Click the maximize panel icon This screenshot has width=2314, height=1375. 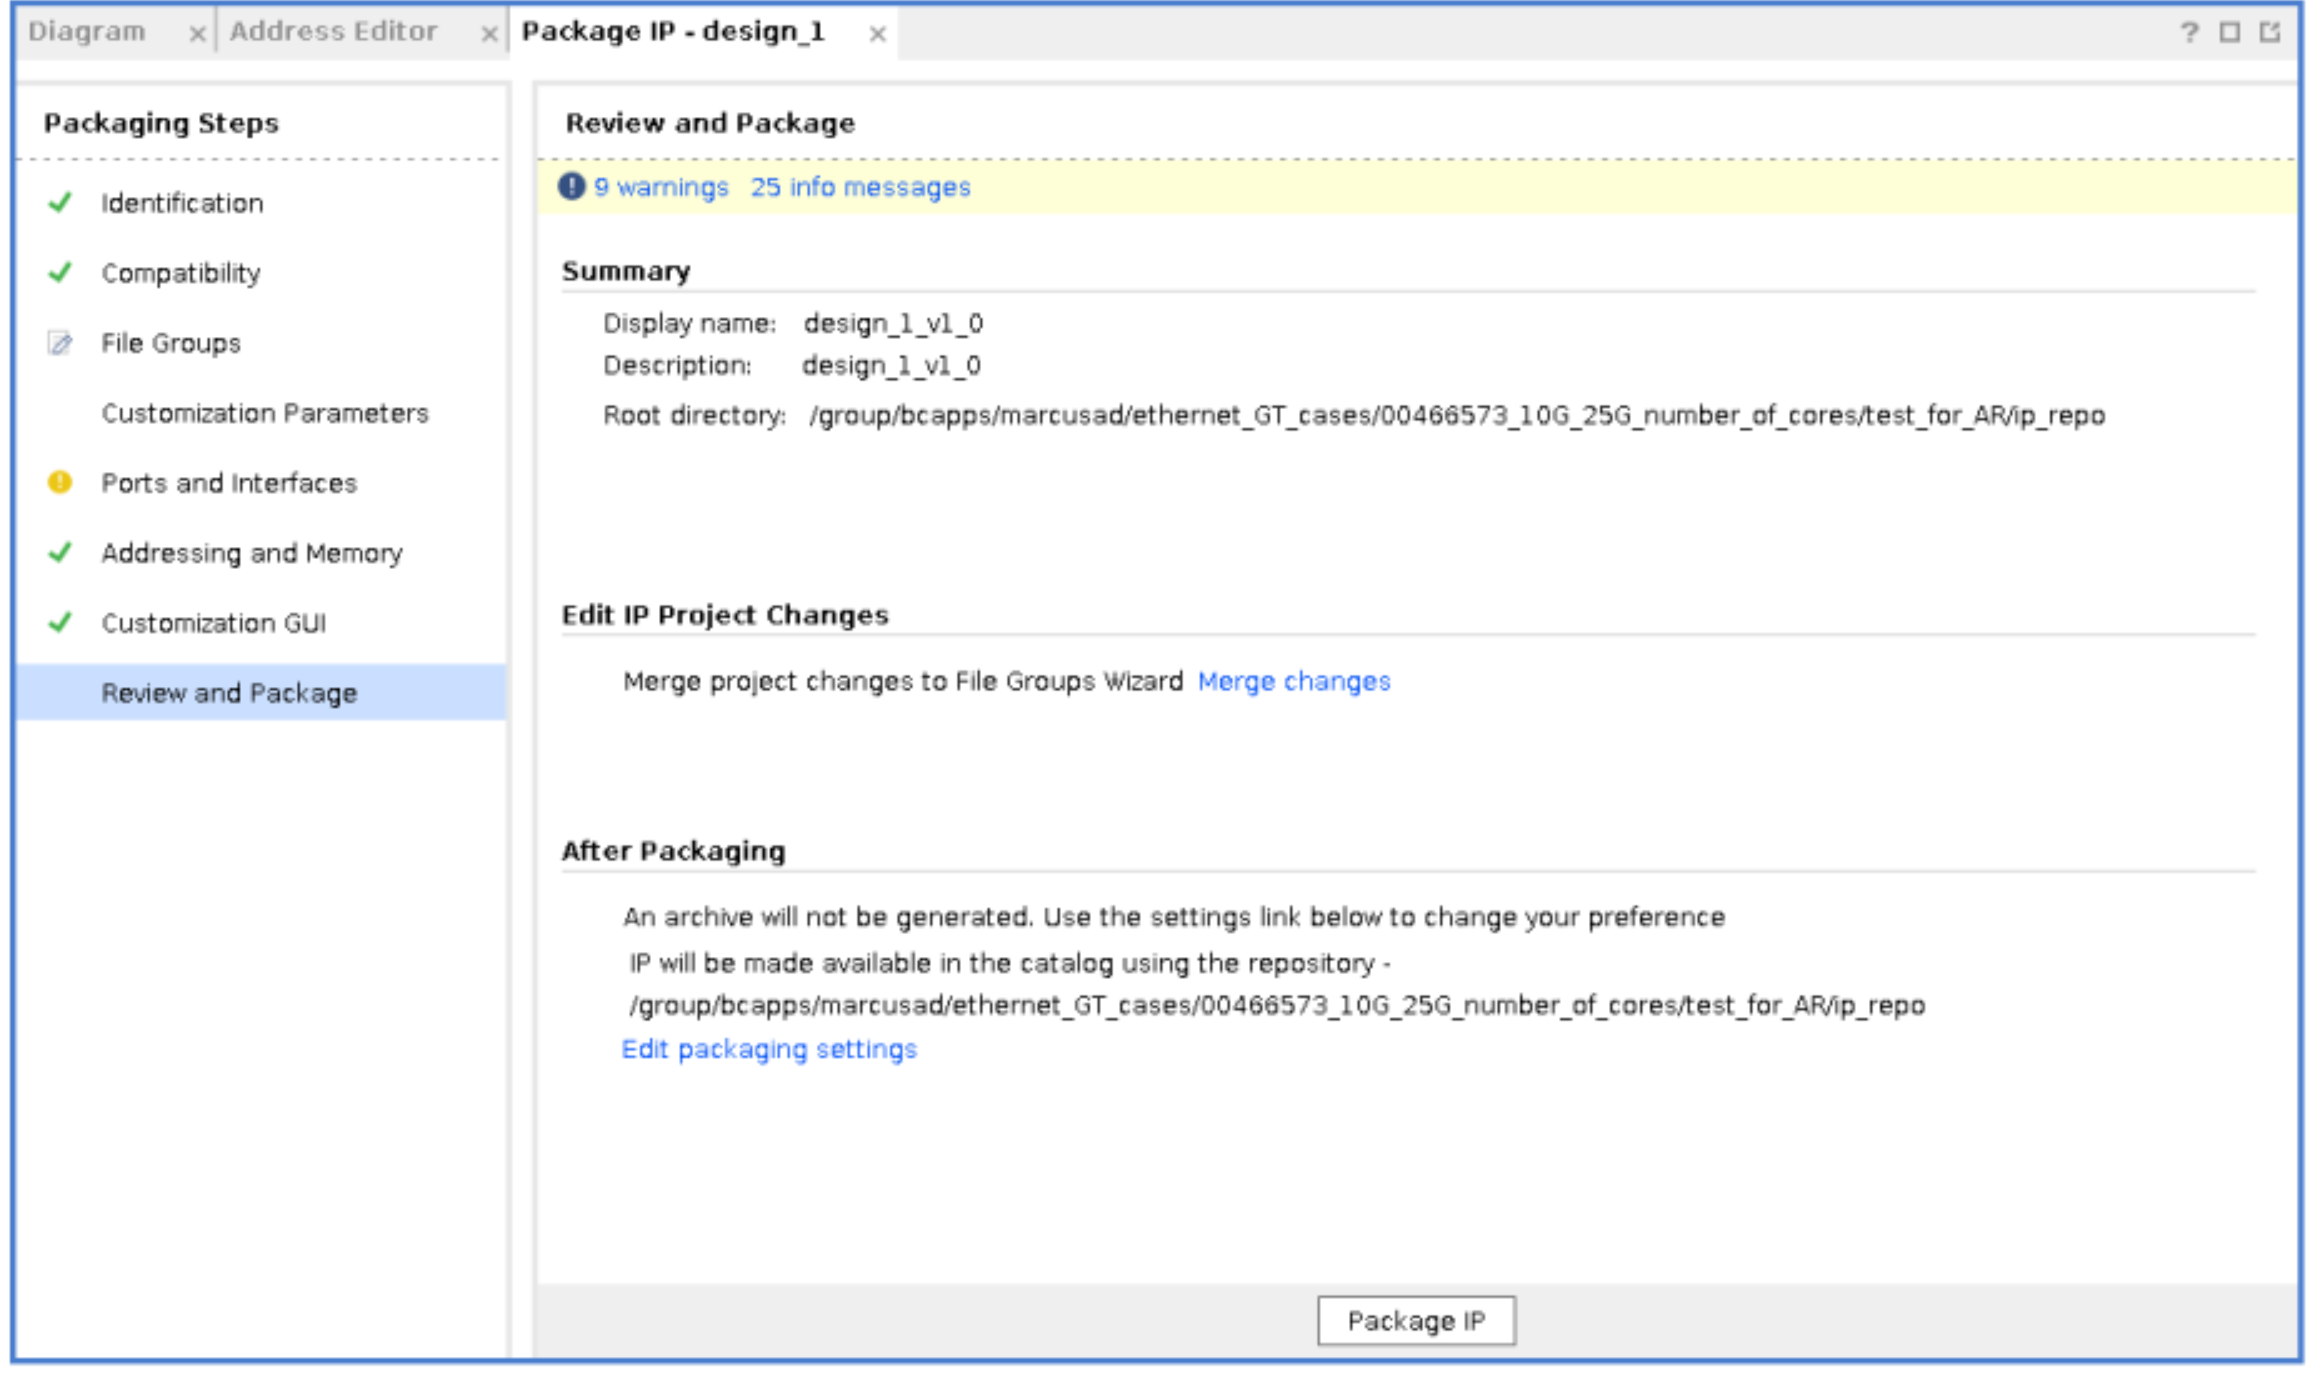pos(2229,33)
